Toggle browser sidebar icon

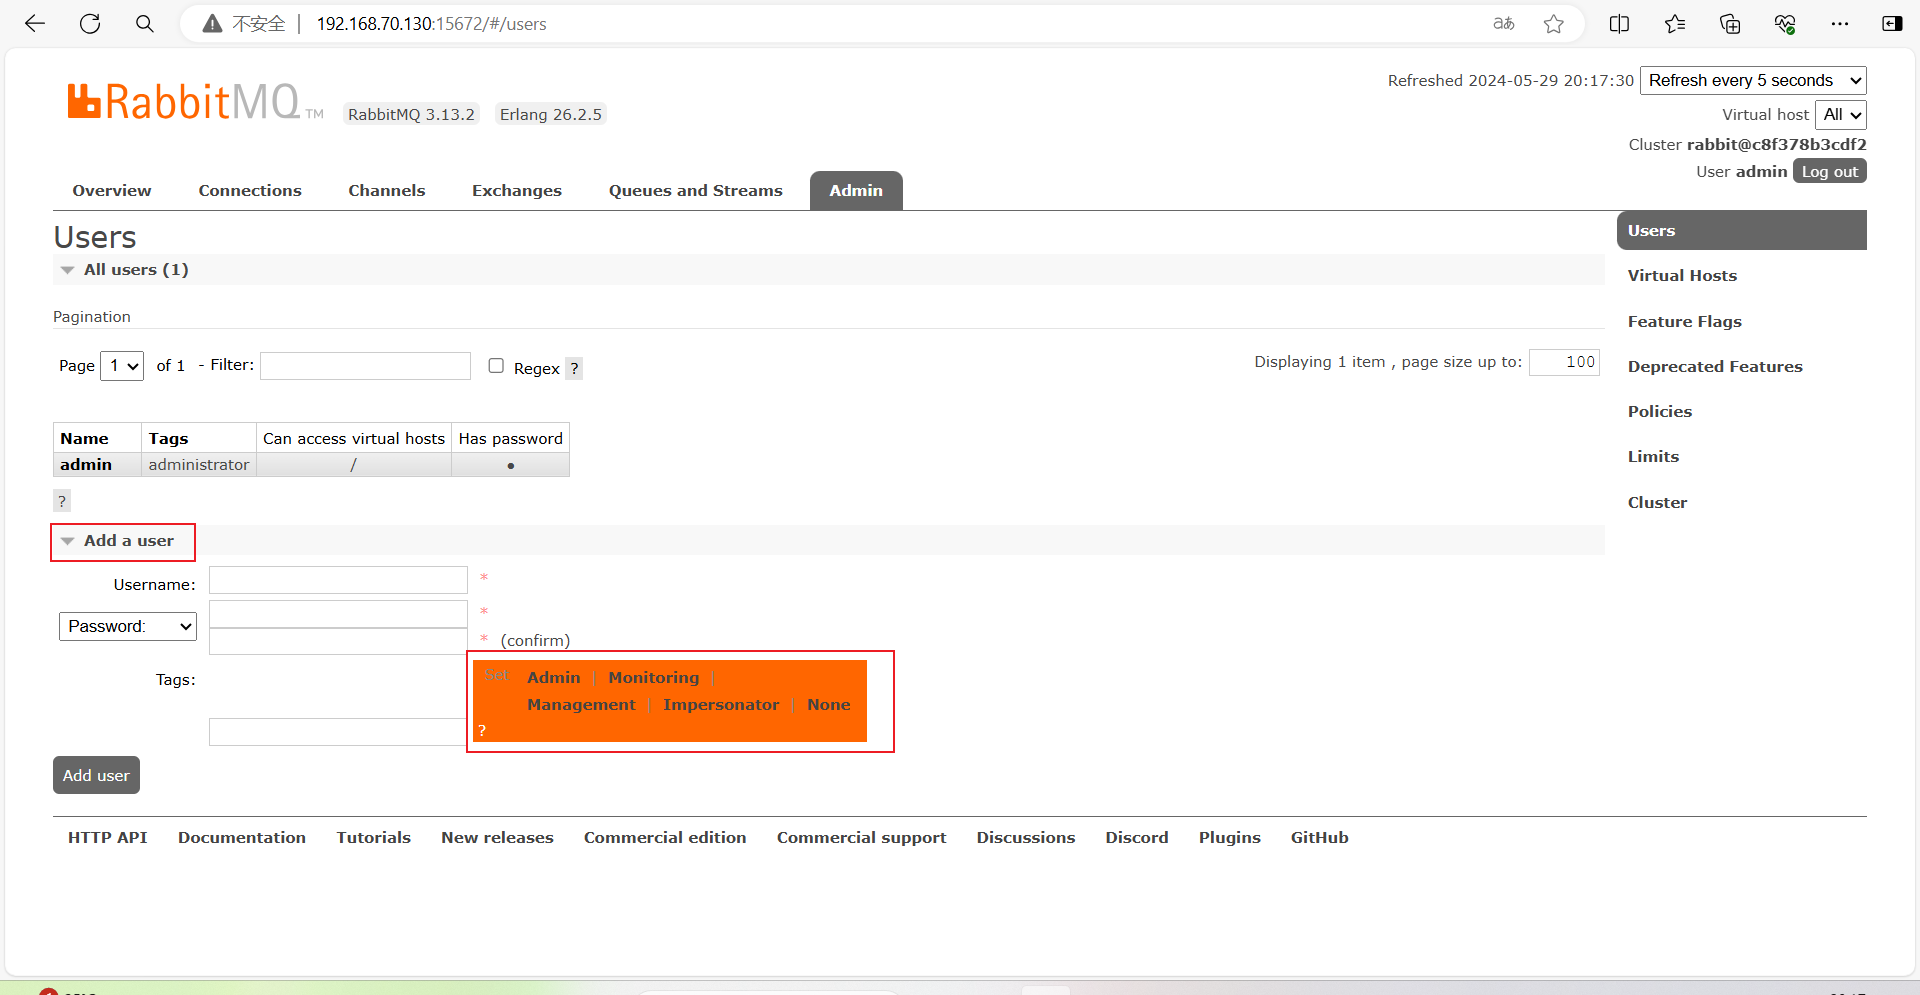point(1892,24)
